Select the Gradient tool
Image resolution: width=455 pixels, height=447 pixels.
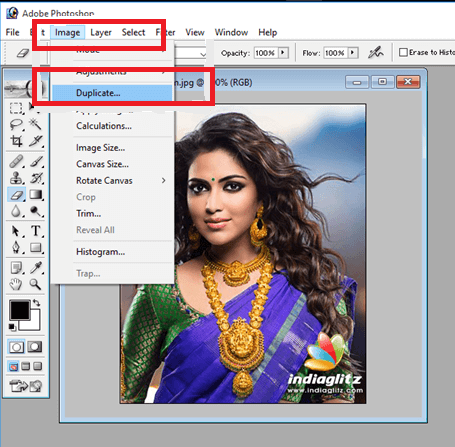click(35, 195)
